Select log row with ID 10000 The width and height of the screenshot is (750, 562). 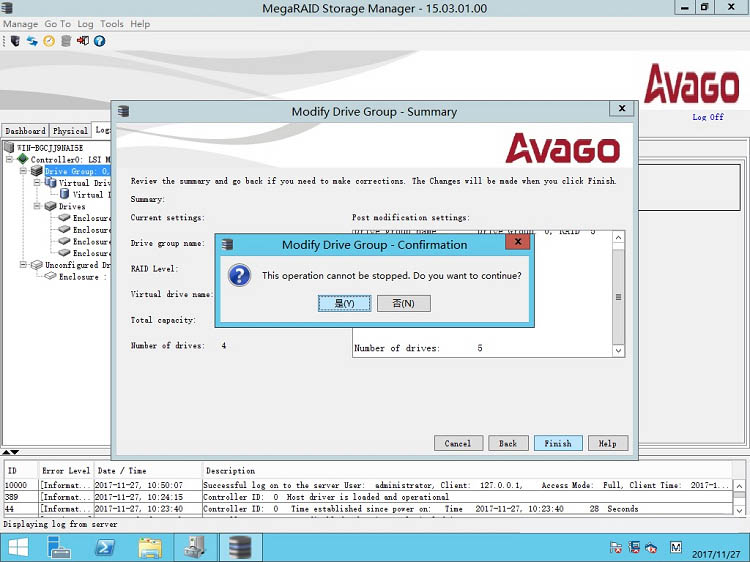click(x=368, y=485)
